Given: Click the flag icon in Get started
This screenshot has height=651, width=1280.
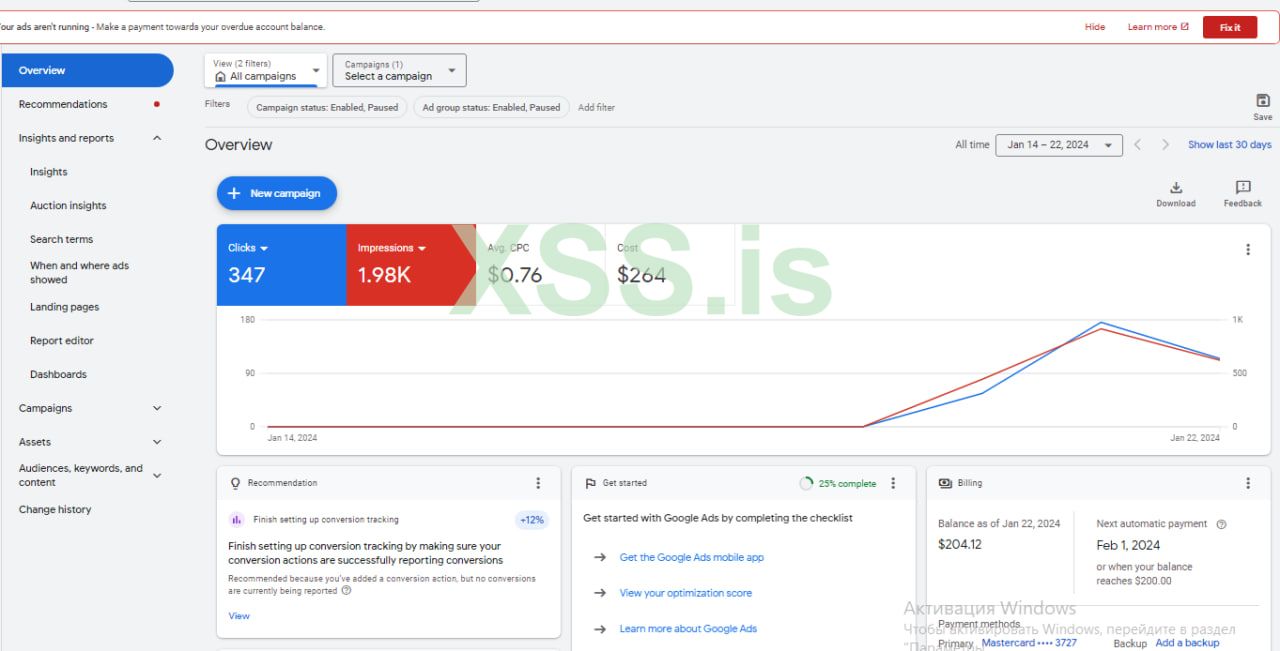Looking at the screenshot, I should point(590,483).
